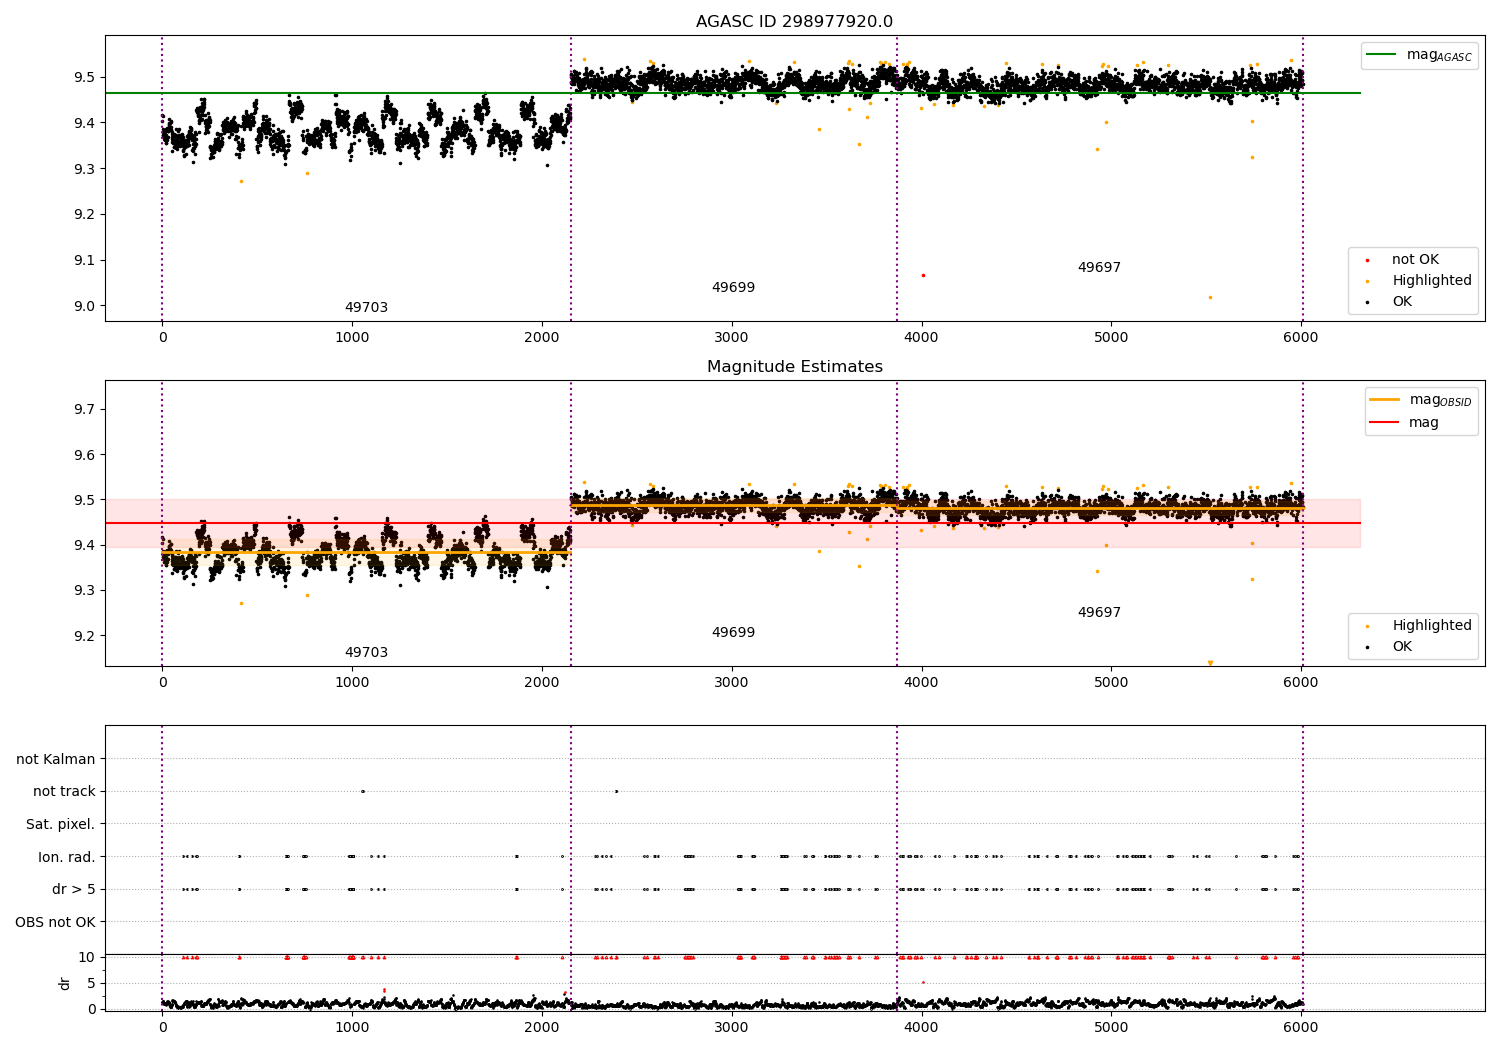This screenshot has width=1500, height=1050.
Task: Click the 10 tick label on the dr axis
Action: [87, 957]
